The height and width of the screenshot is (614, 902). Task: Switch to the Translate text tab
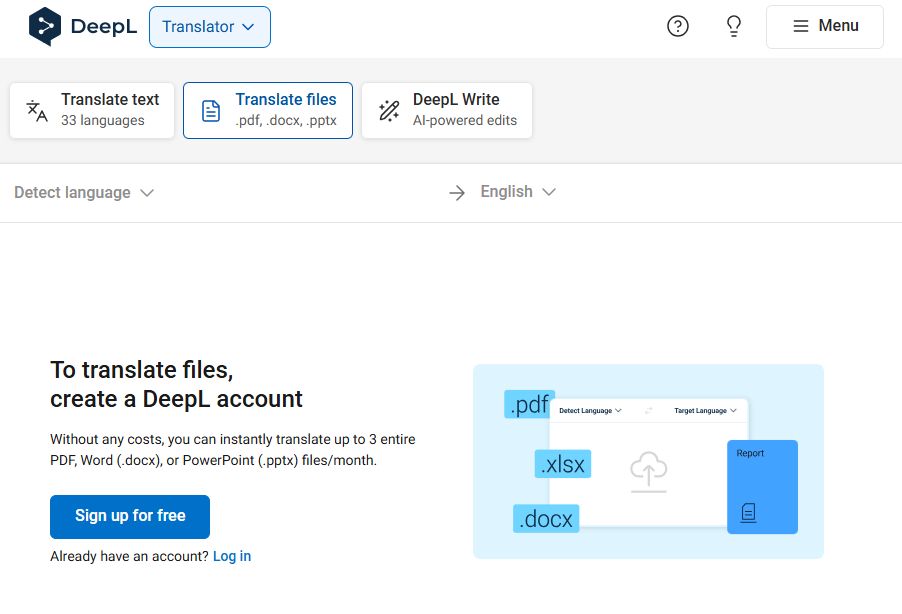click(x=92, y=110)
